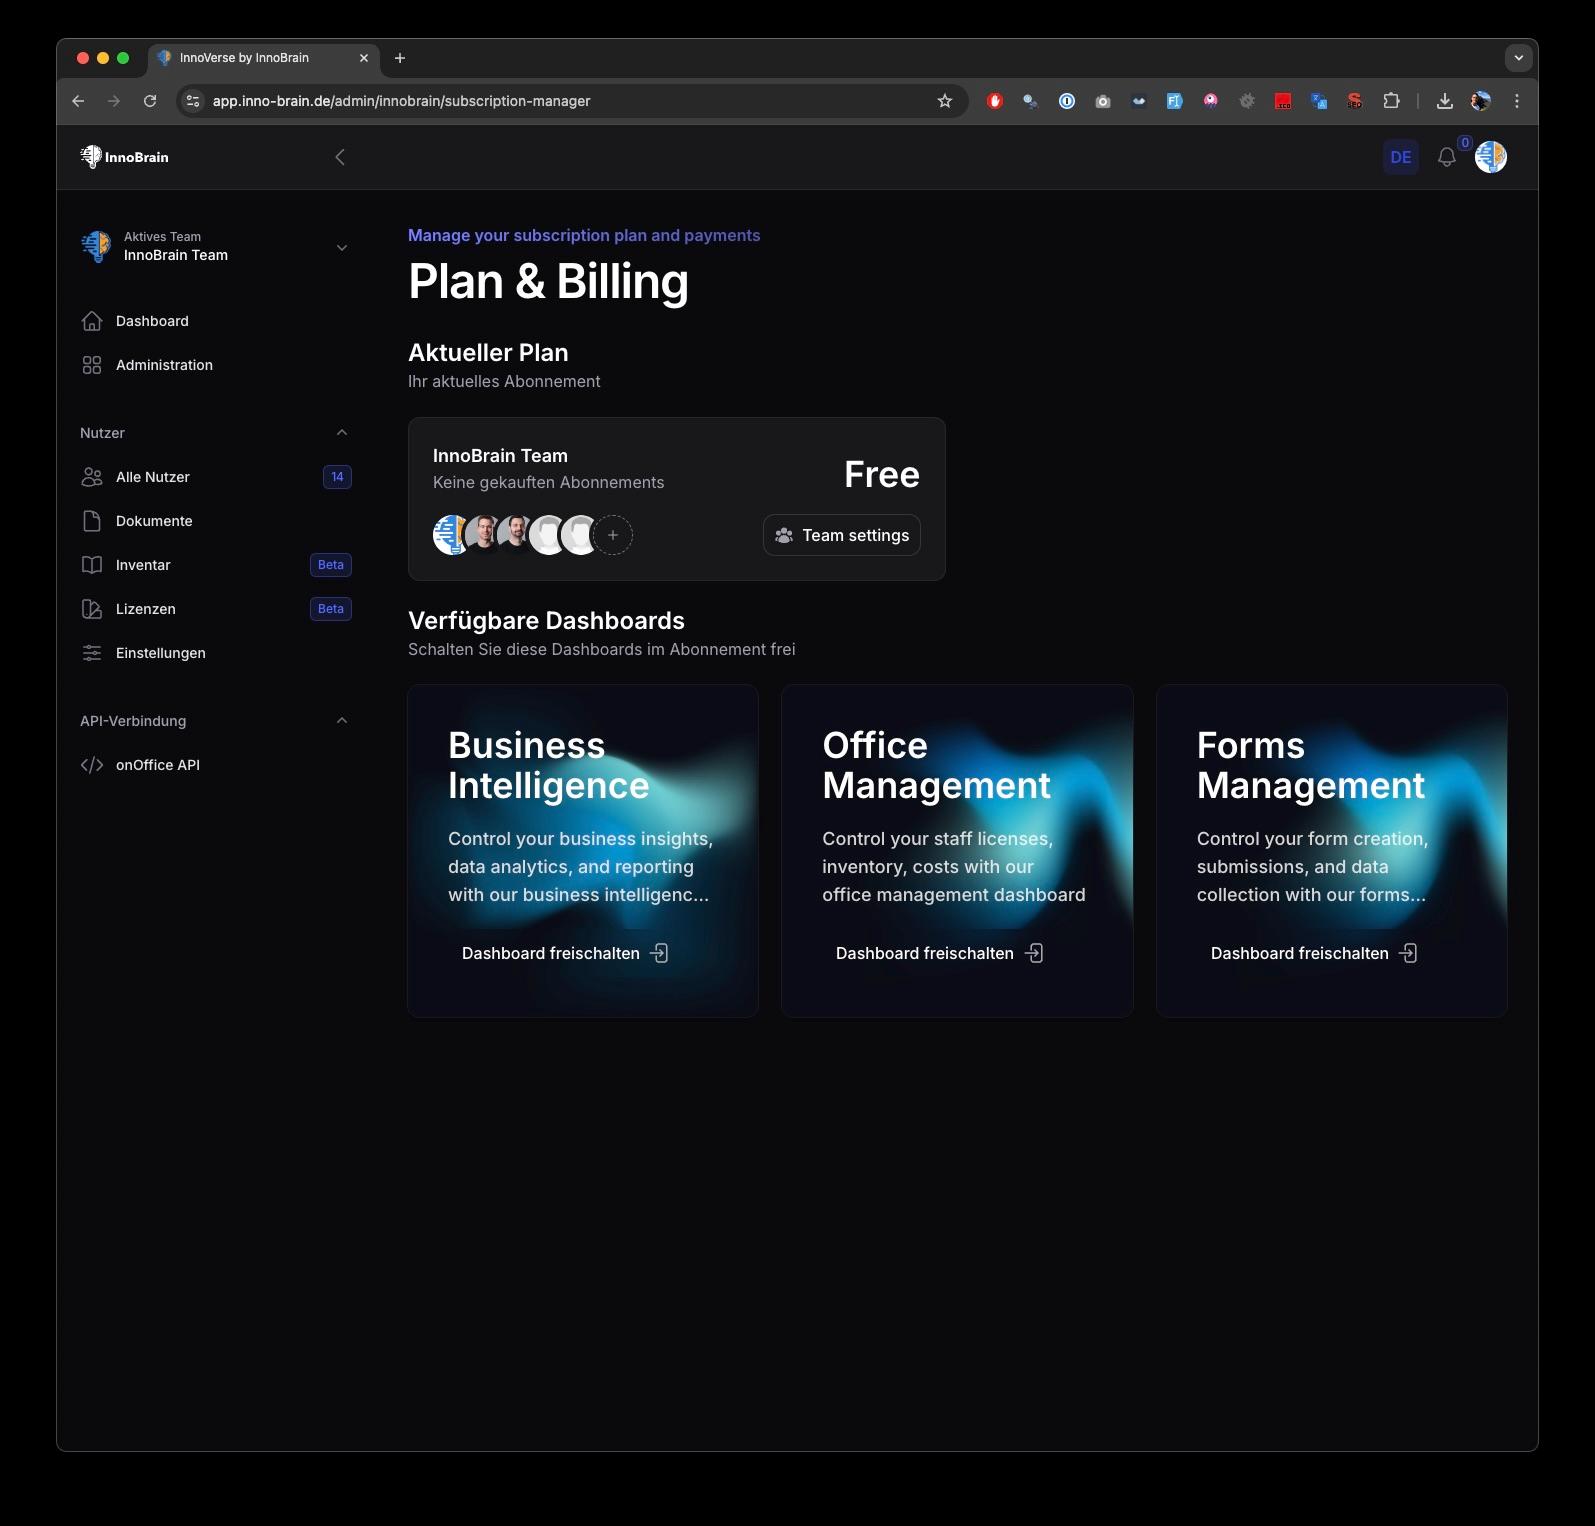
Task: Open Administration grid icon in sidebar
Action: (92, 365)
